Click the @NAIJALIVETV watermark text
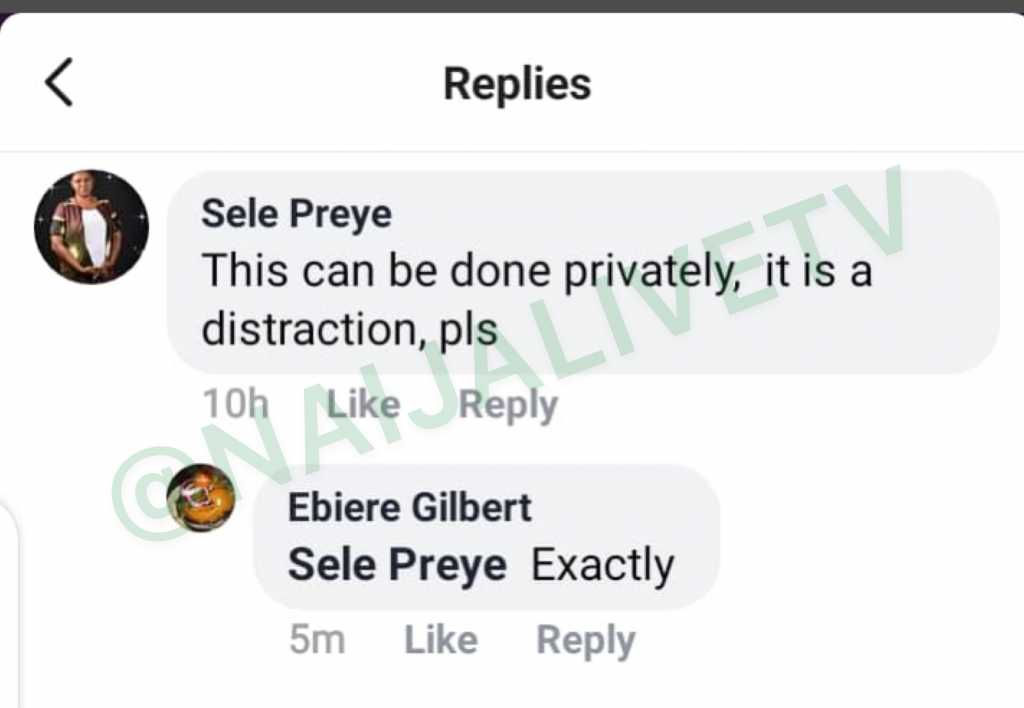Viewport: 1024px width, 708px height. pyautogui.click(x=509, y=353)
